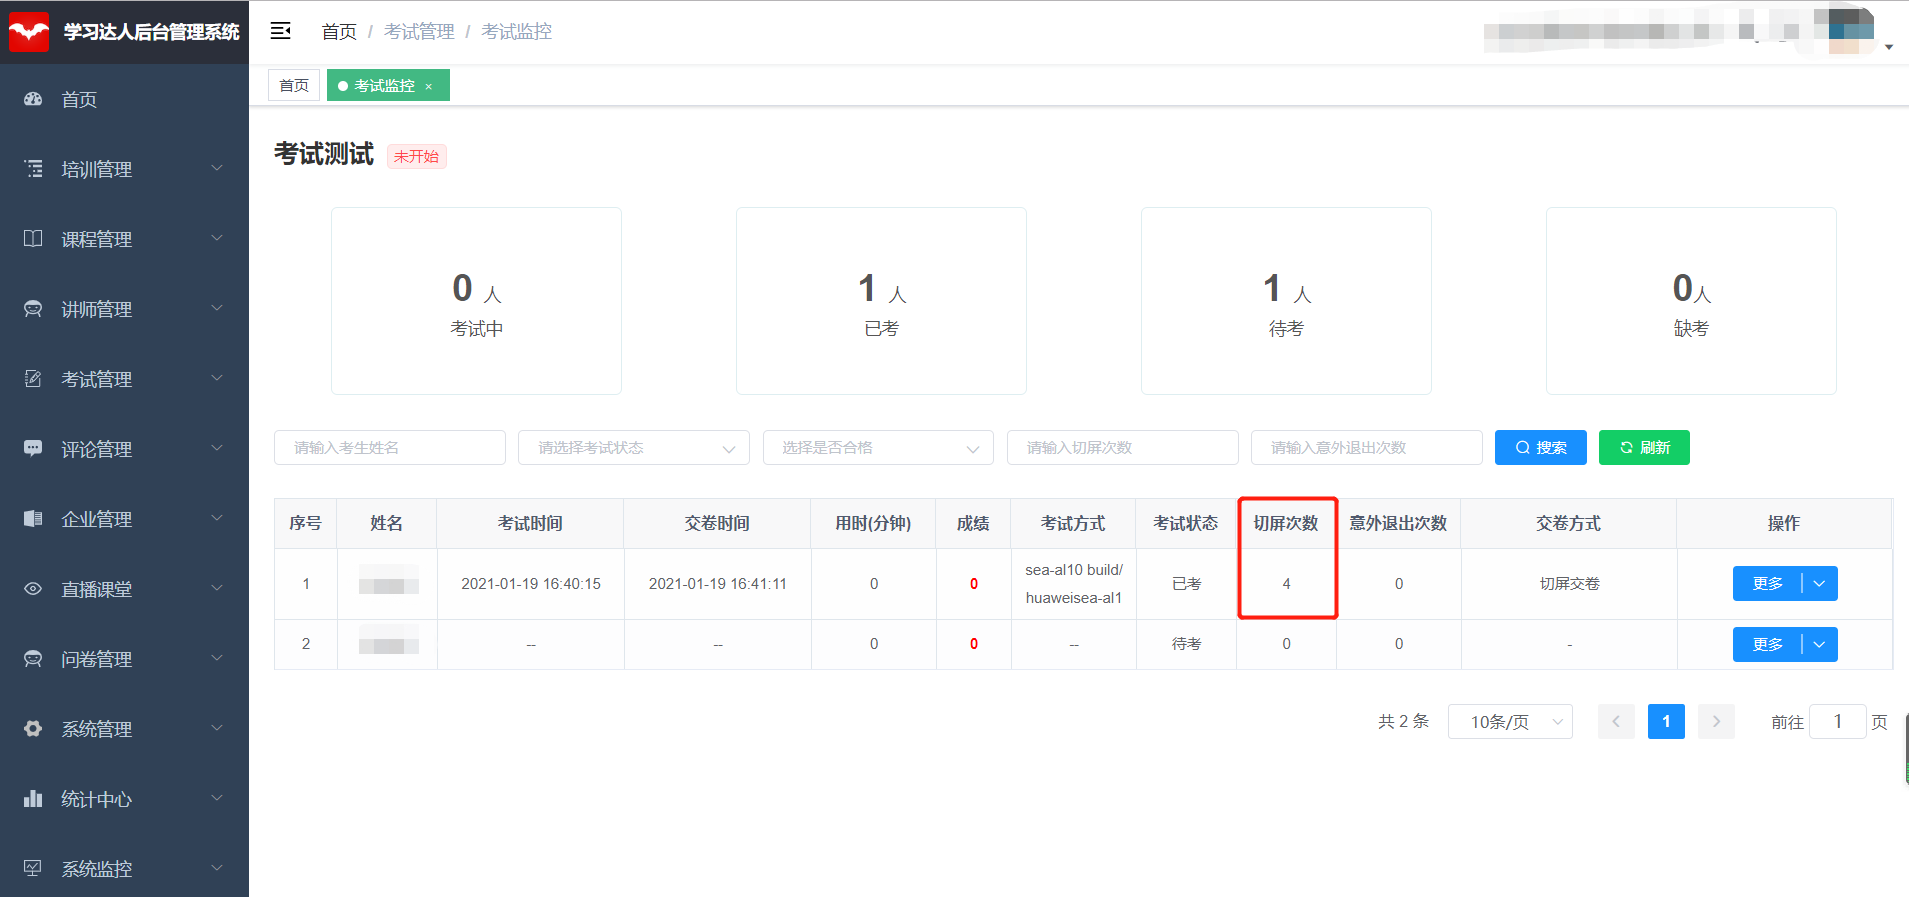This screenshot has height=897, width=1909.
Task: Click the 企业管理 icon in sidebar
Action: (x=33, y=519)
